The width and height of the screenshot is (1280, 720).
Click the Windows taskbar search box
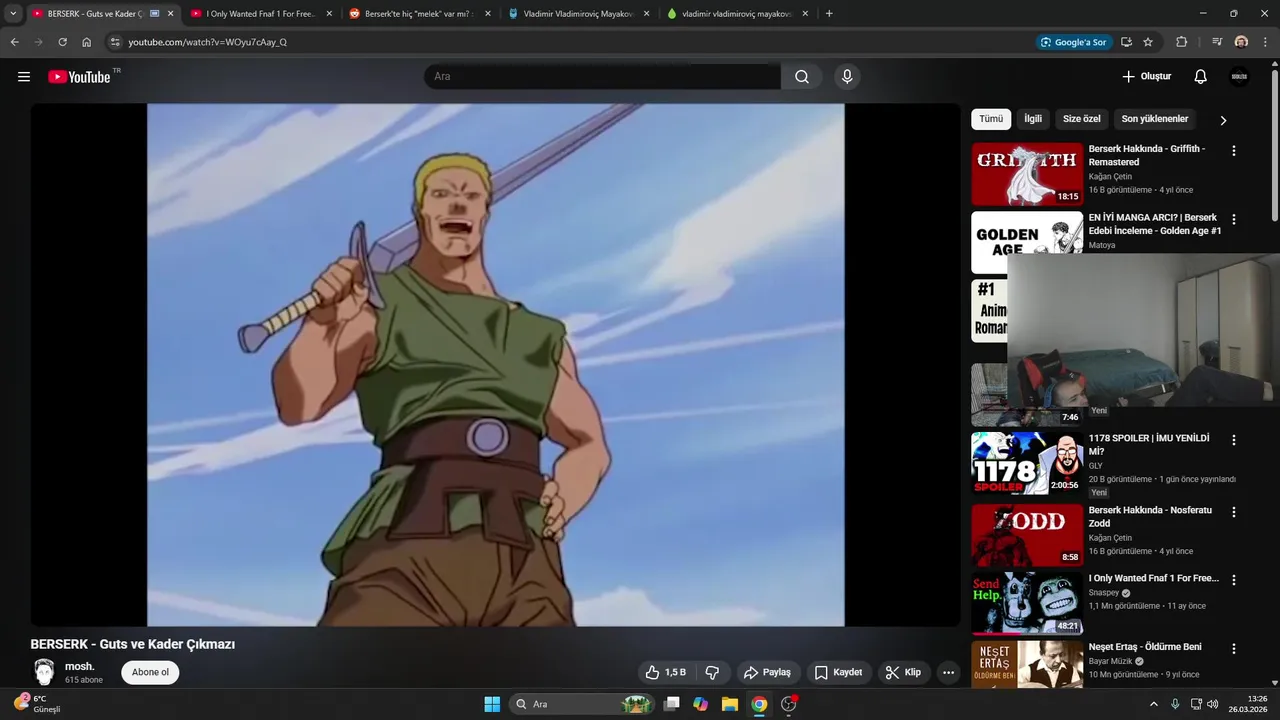(x=582, y=704)
